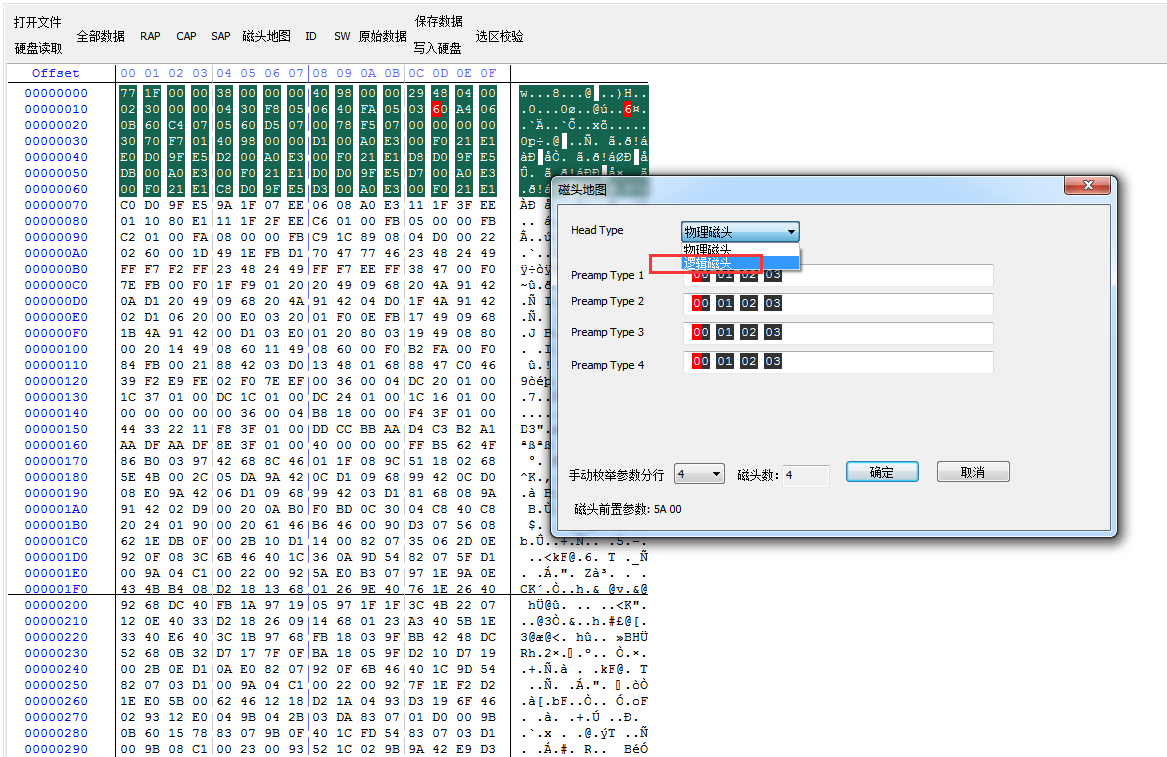
Task: Select offset row 00000290
Action: [x=56, y=749]
